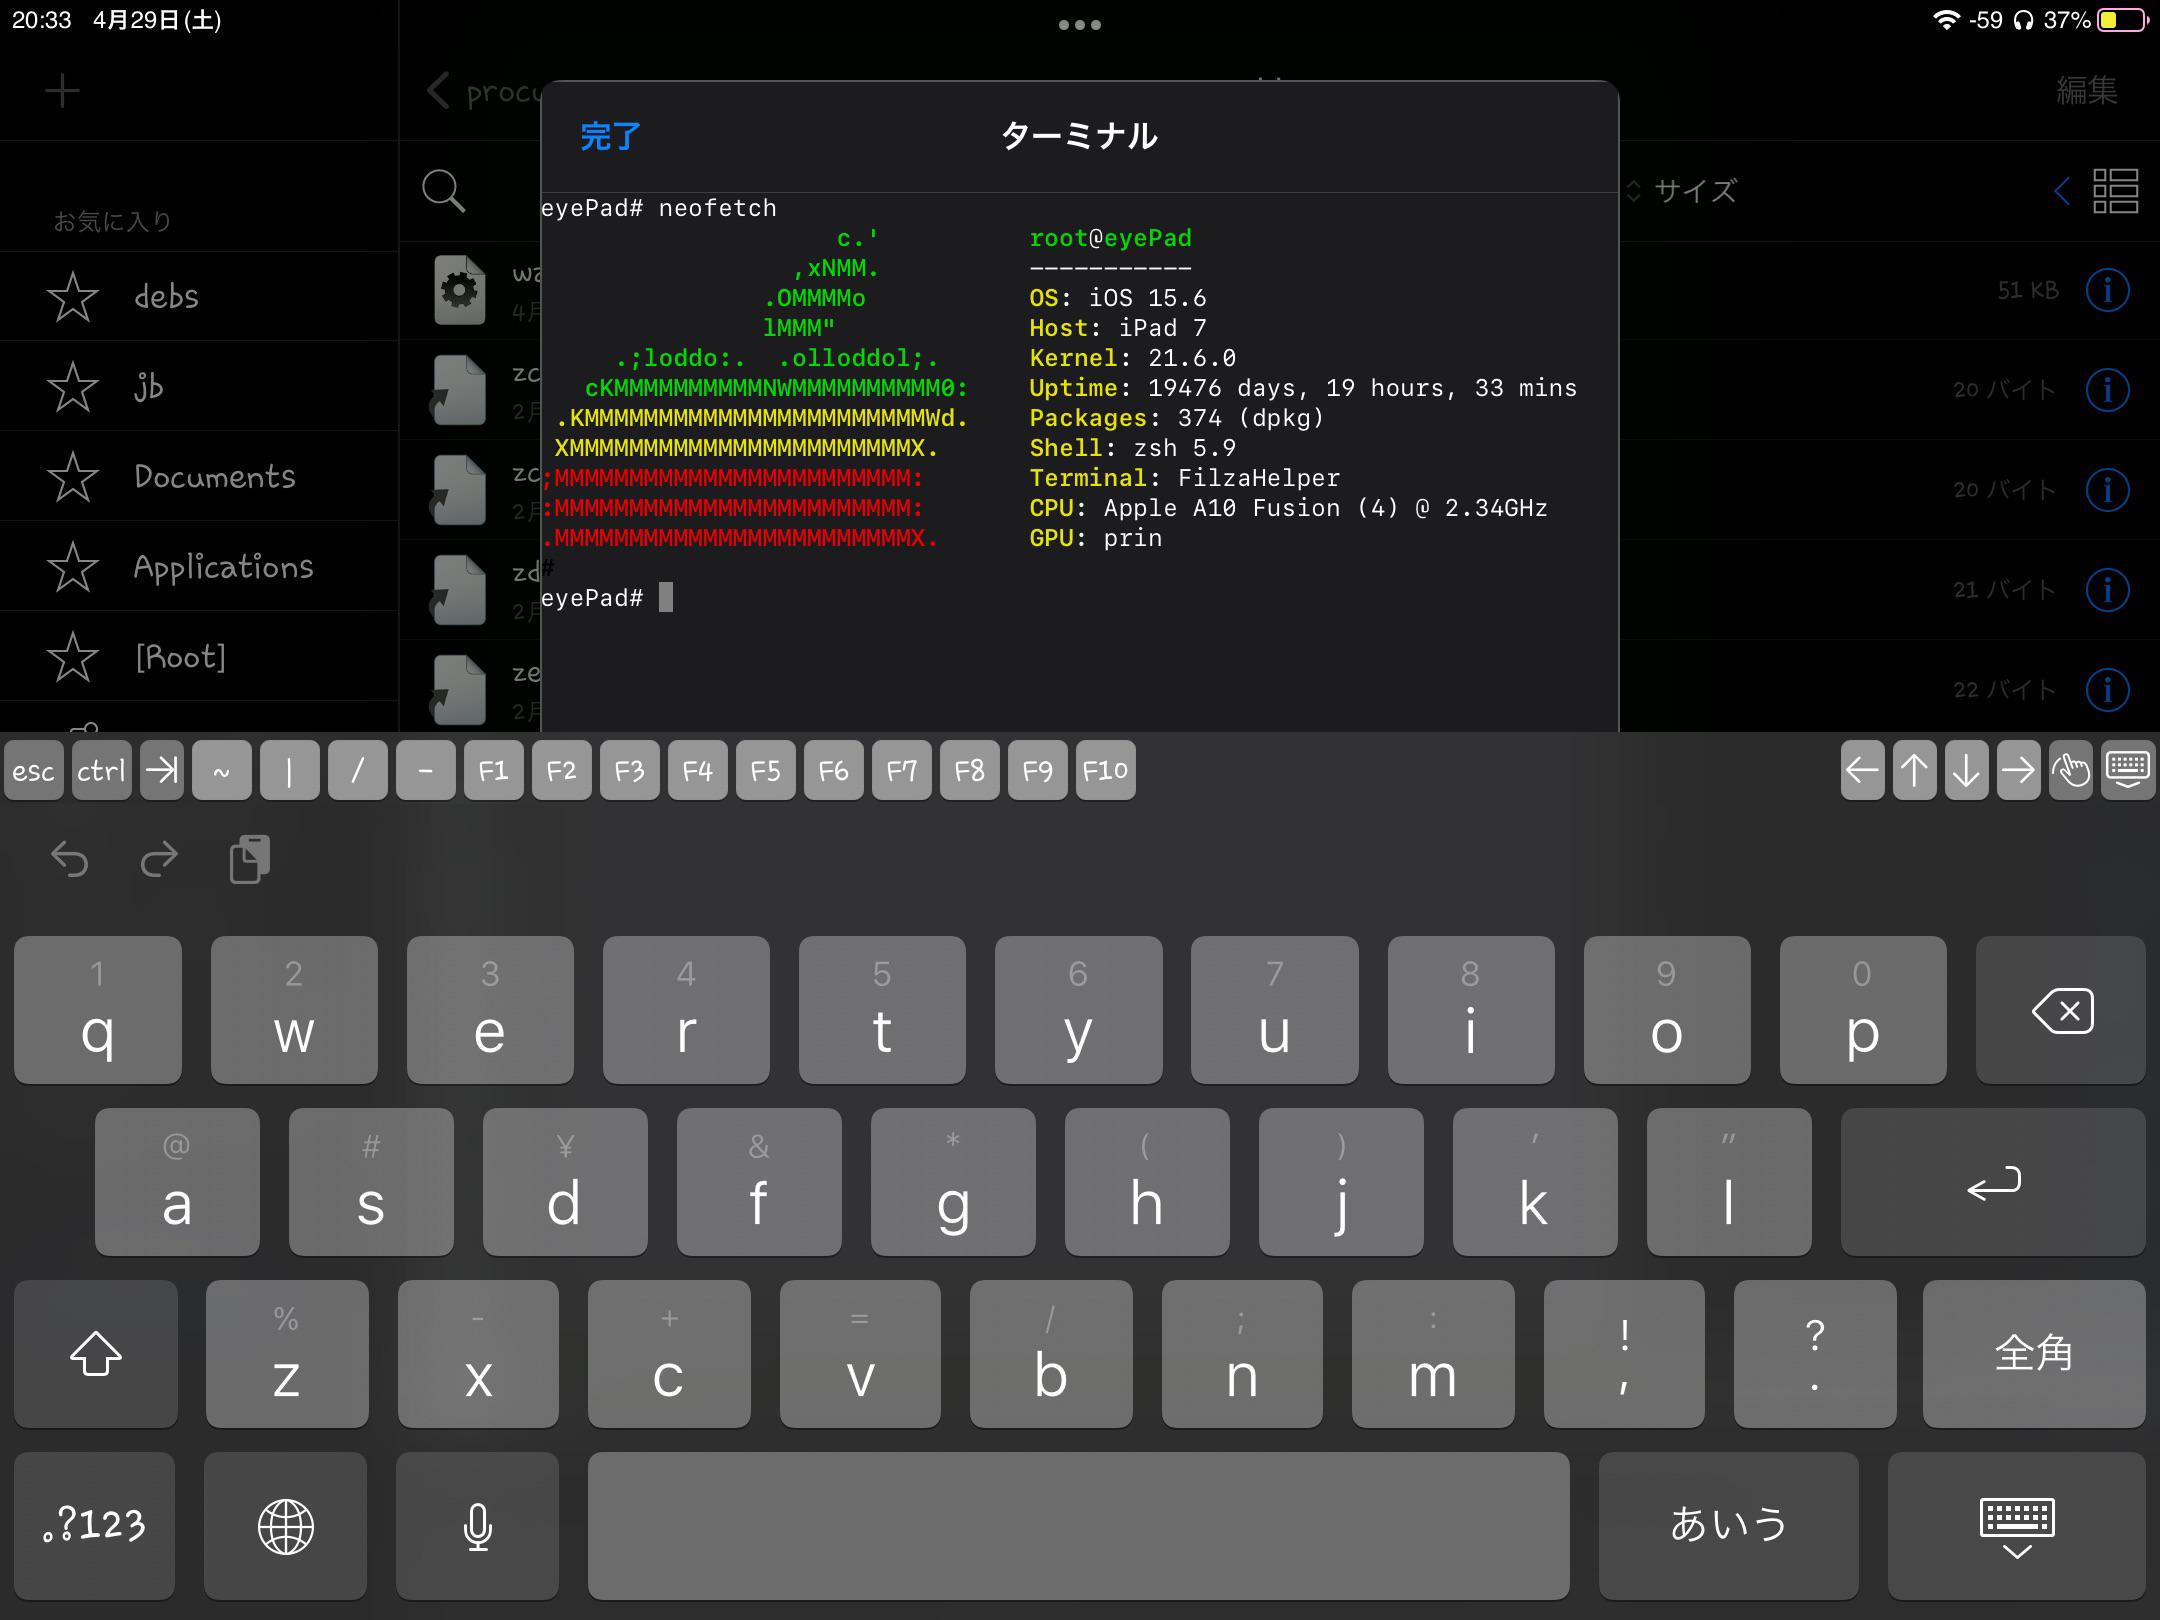Open the globe keyboard language switcher

coord(285,1525)
